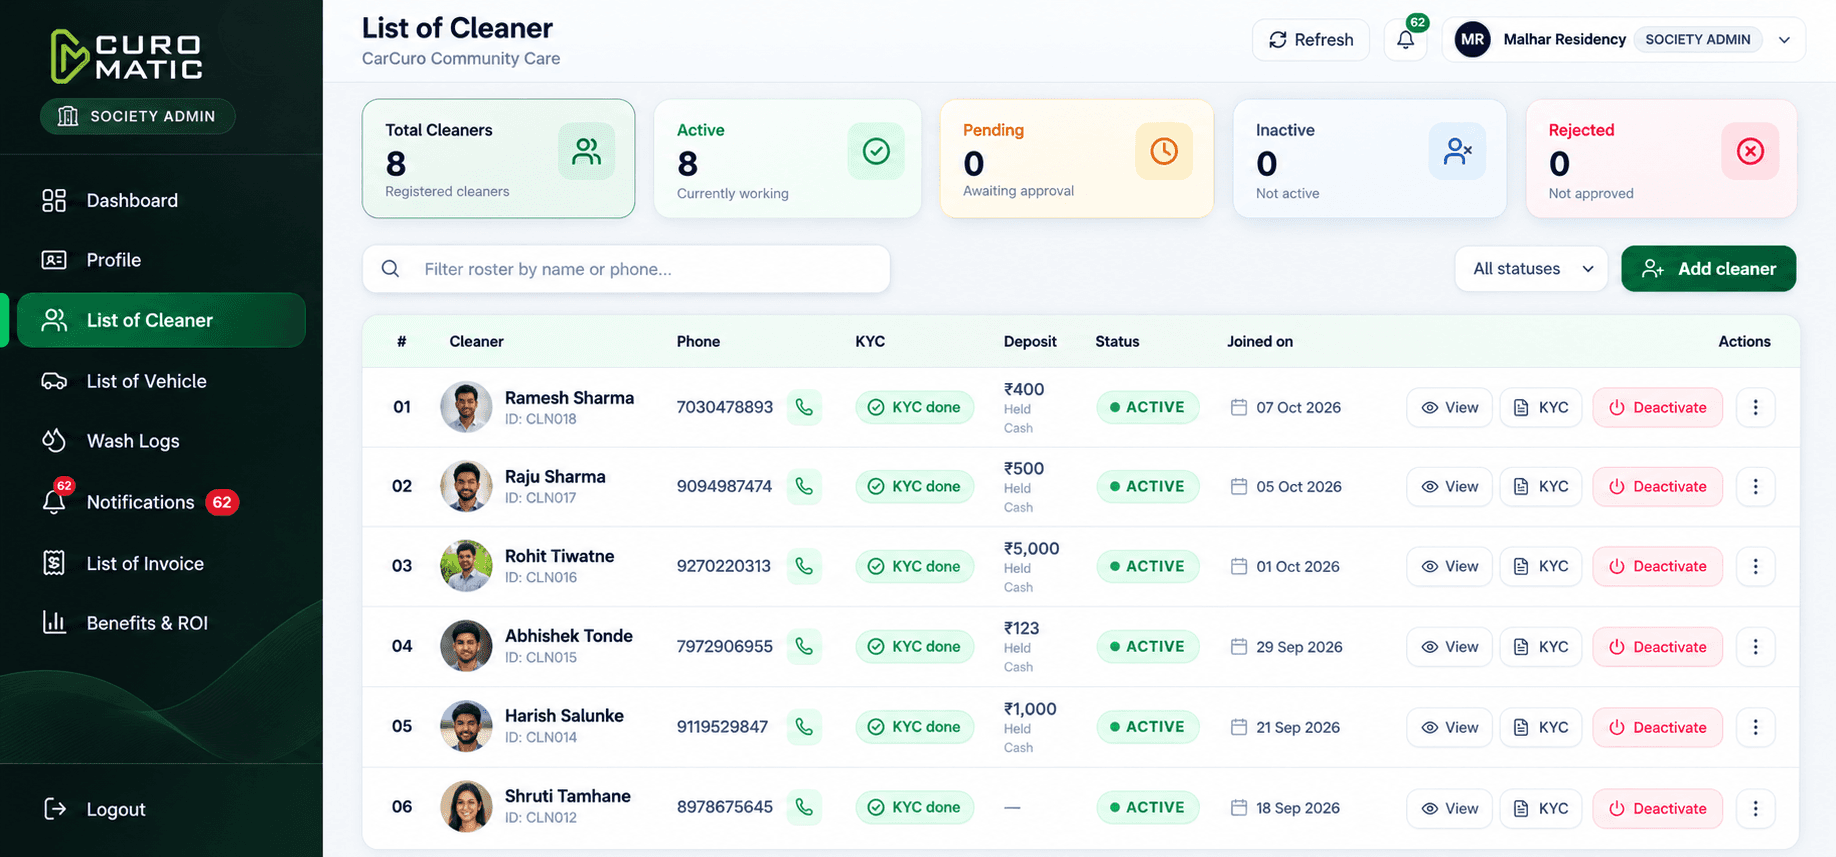
Task: Open the All statuses filter dropdown
Action: click(1531, 269)
